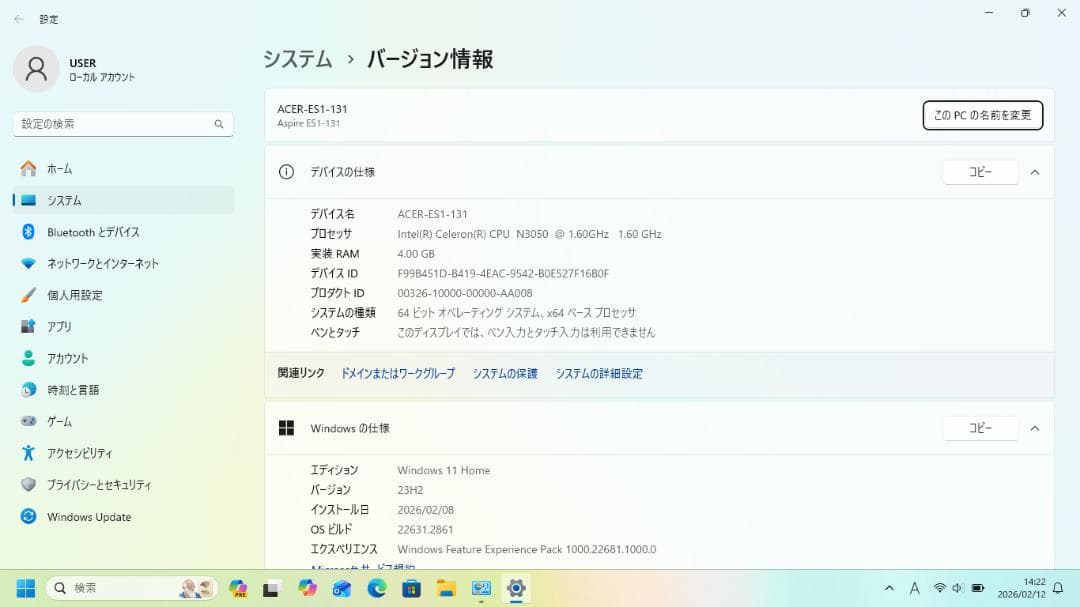Open アプリ settings
The height and width of the screenshot is (607, 1080).
123,327
